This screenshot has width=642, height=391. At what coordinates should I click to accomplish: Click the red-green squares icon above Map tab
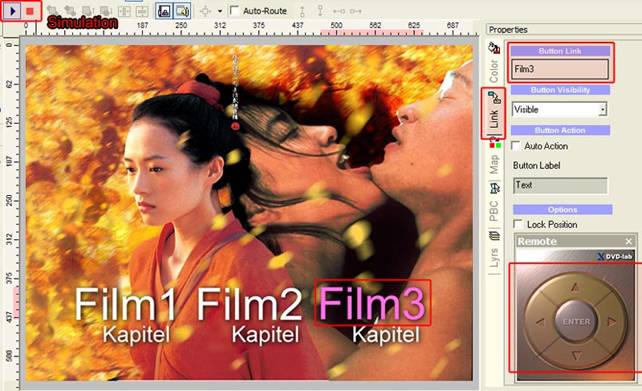pos(495,144)
